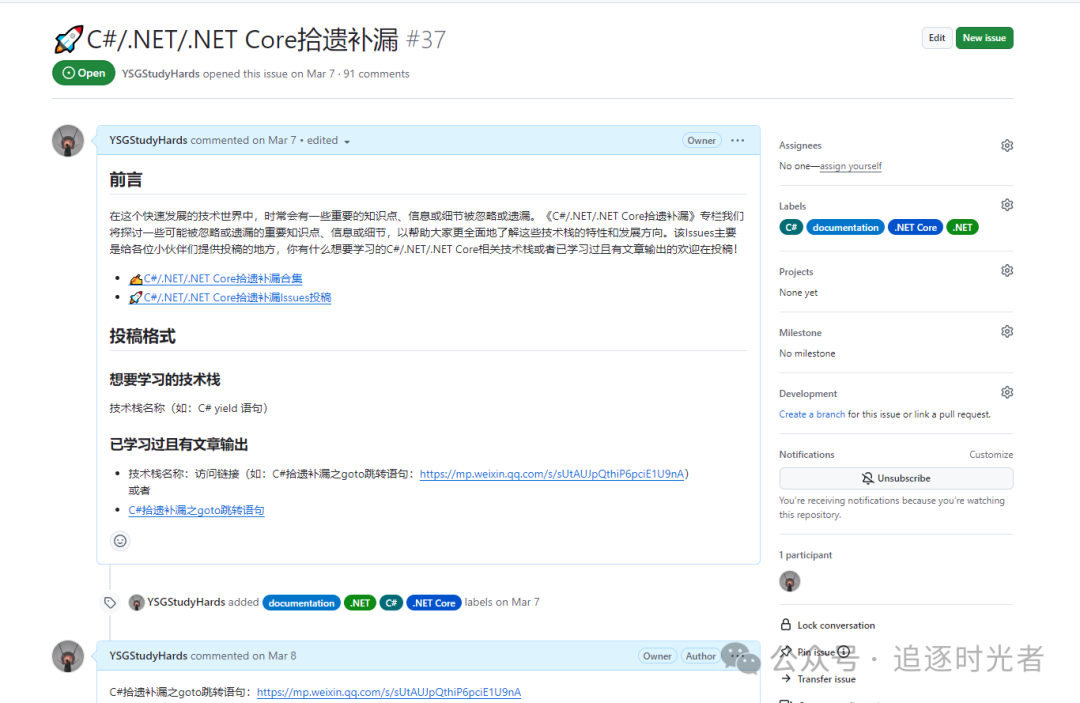This screenshot has height=703, width=1080.
Task: Click Transfer issue
Action: tap(818, 679)
